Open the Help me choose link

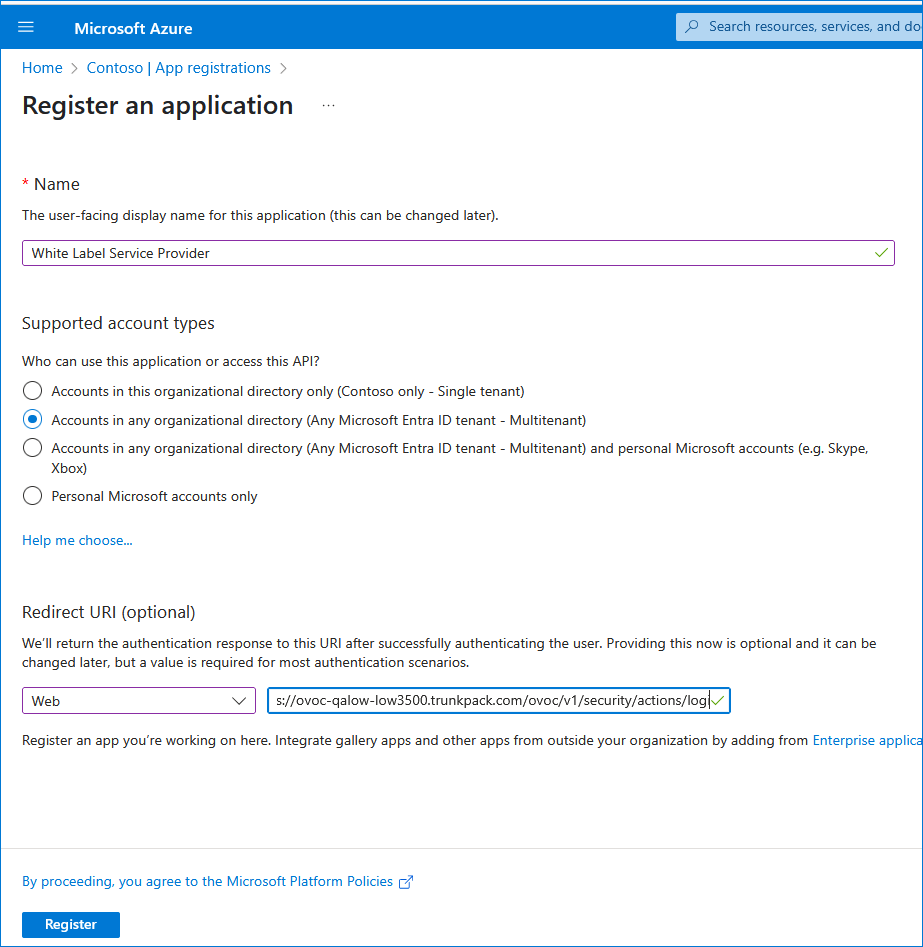pyautogui.click(x=77, y=540)
